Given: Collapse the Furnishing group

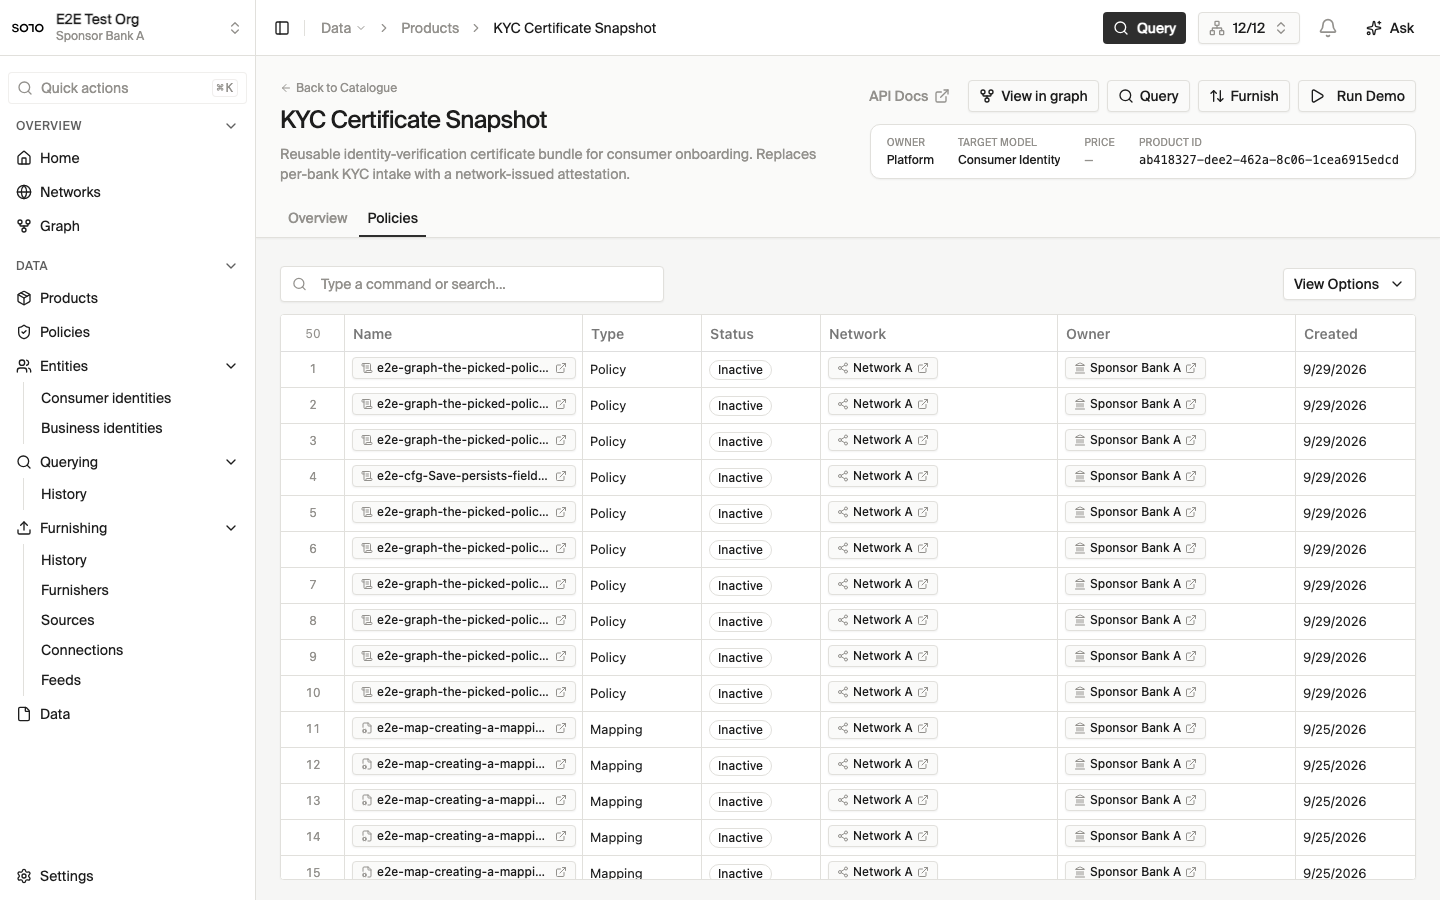Looking at the screenshot, I should point(231,528).
